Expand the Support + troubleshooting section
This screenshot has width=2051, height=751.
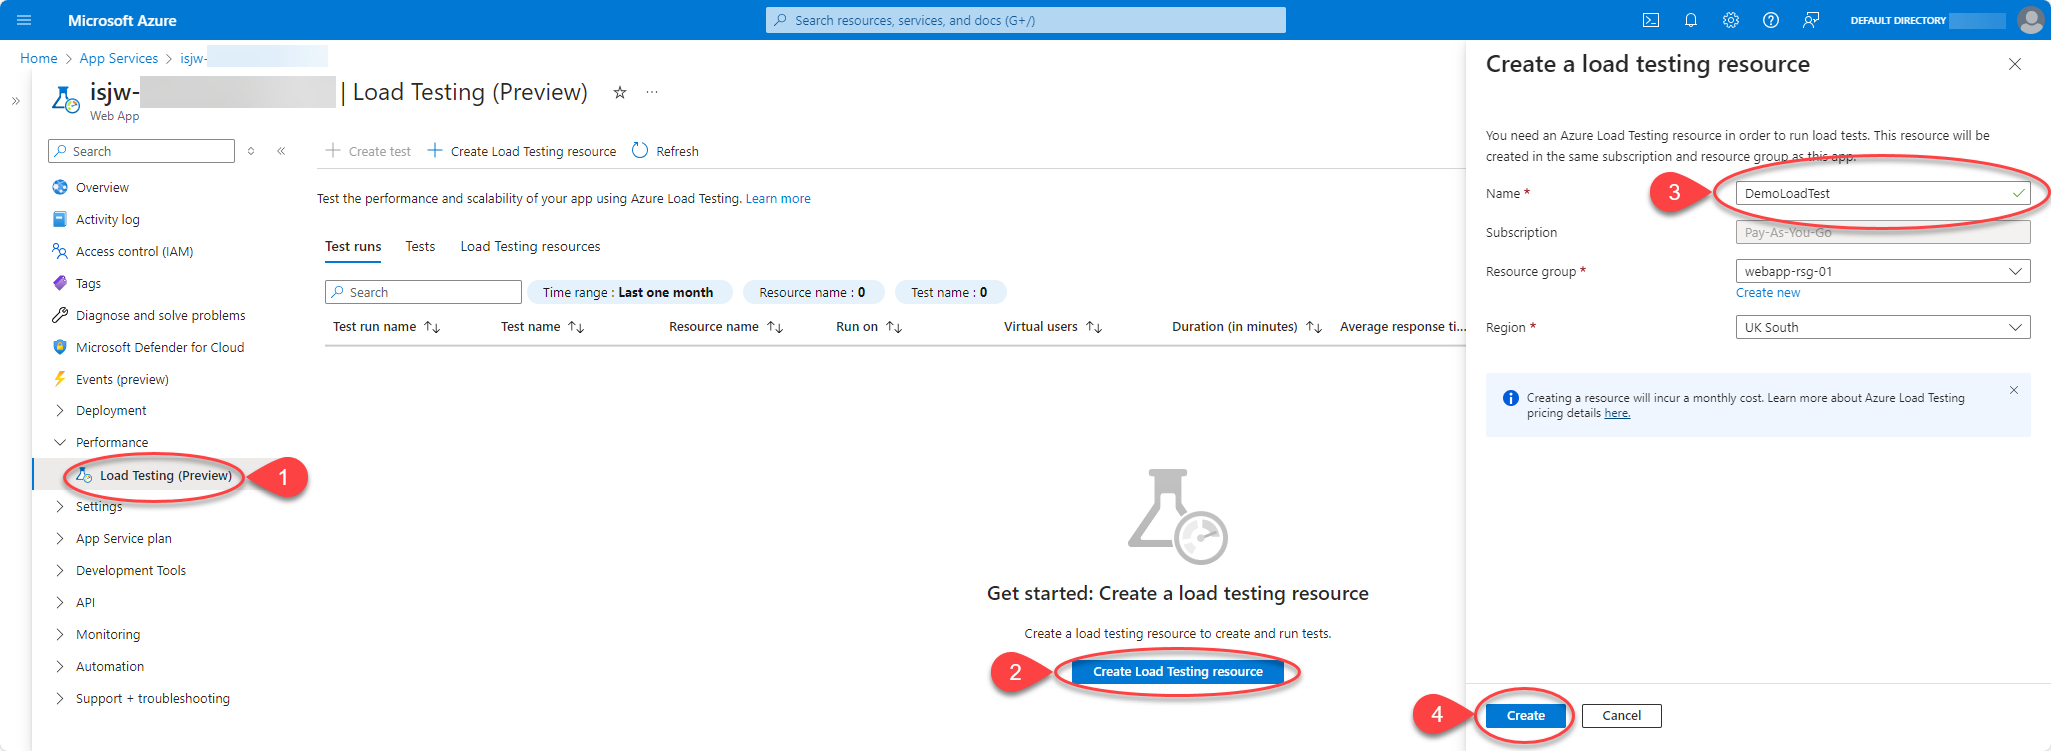60,698
